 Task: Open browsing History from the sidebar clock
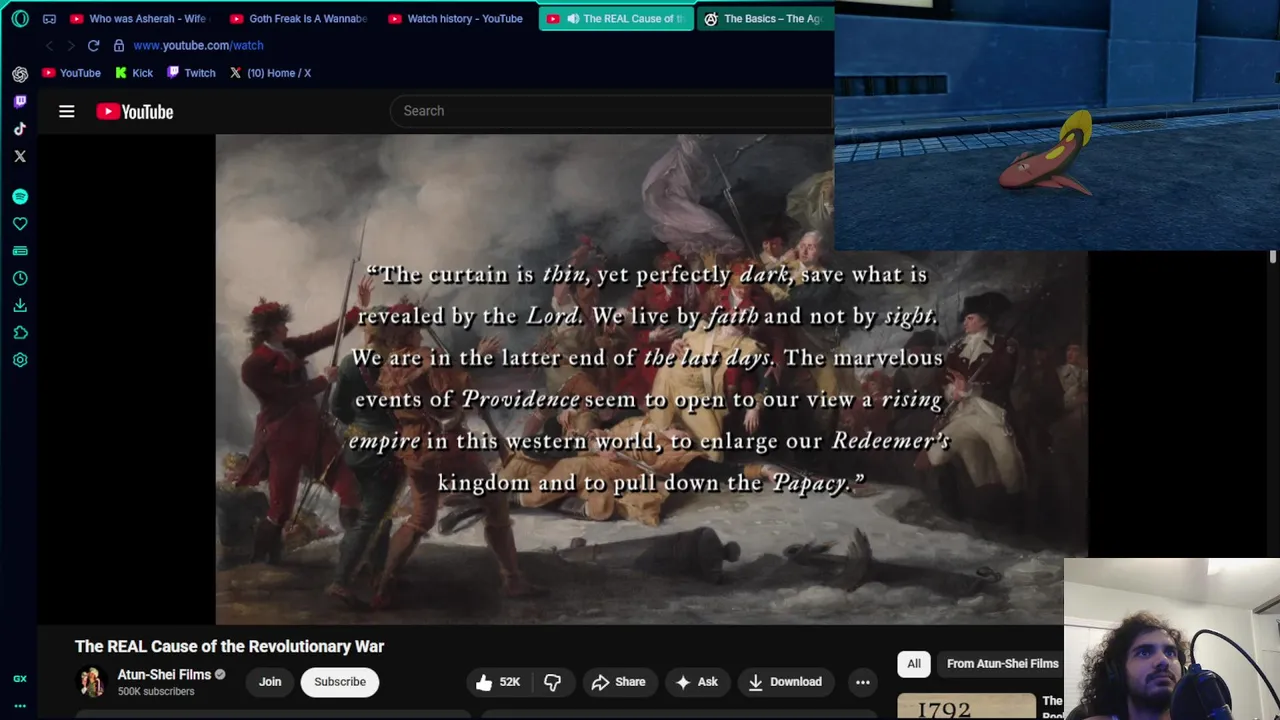click(20, 278)
